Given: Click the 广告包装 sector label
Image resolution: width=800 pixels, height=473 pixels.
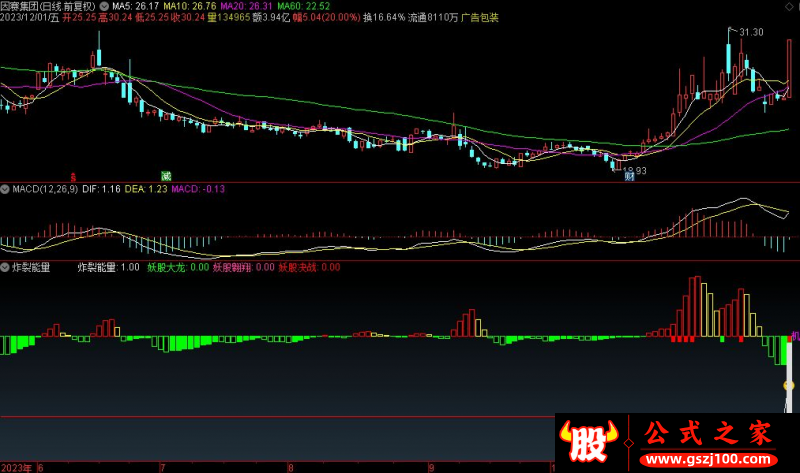Looking at the screenshot, I should pos(480,18).
